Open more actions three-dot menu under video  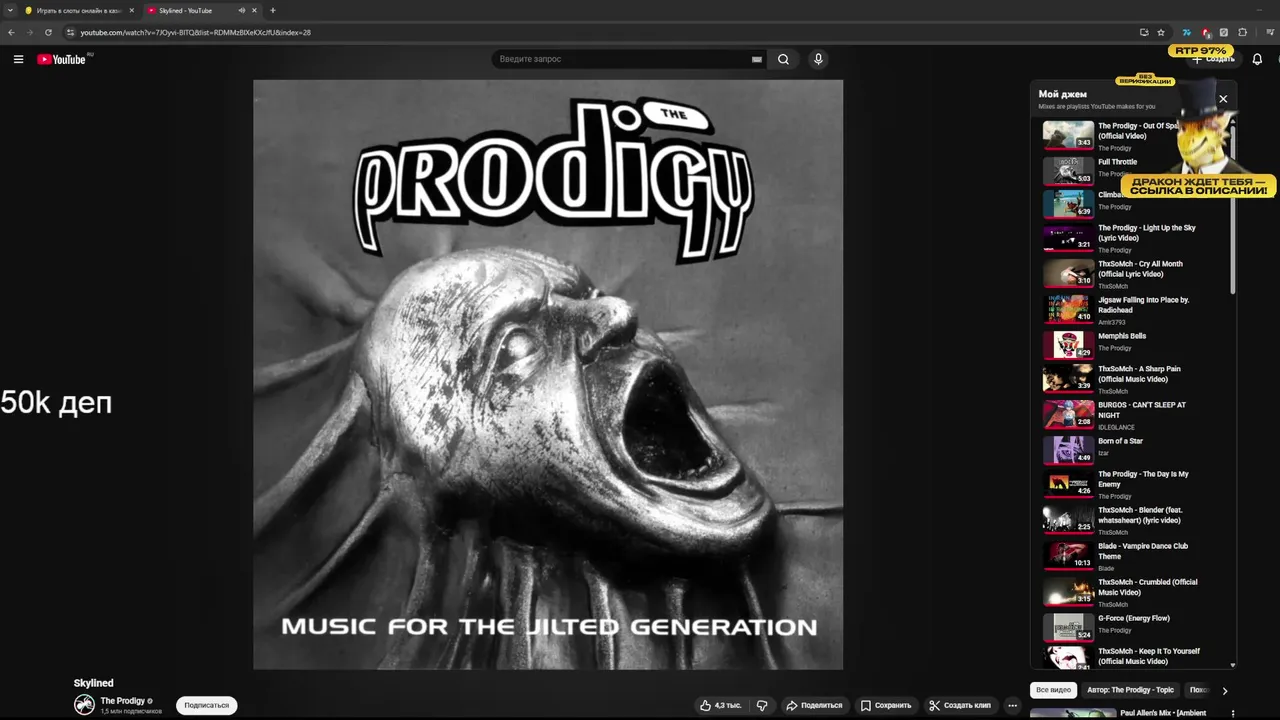[1012, 705]
